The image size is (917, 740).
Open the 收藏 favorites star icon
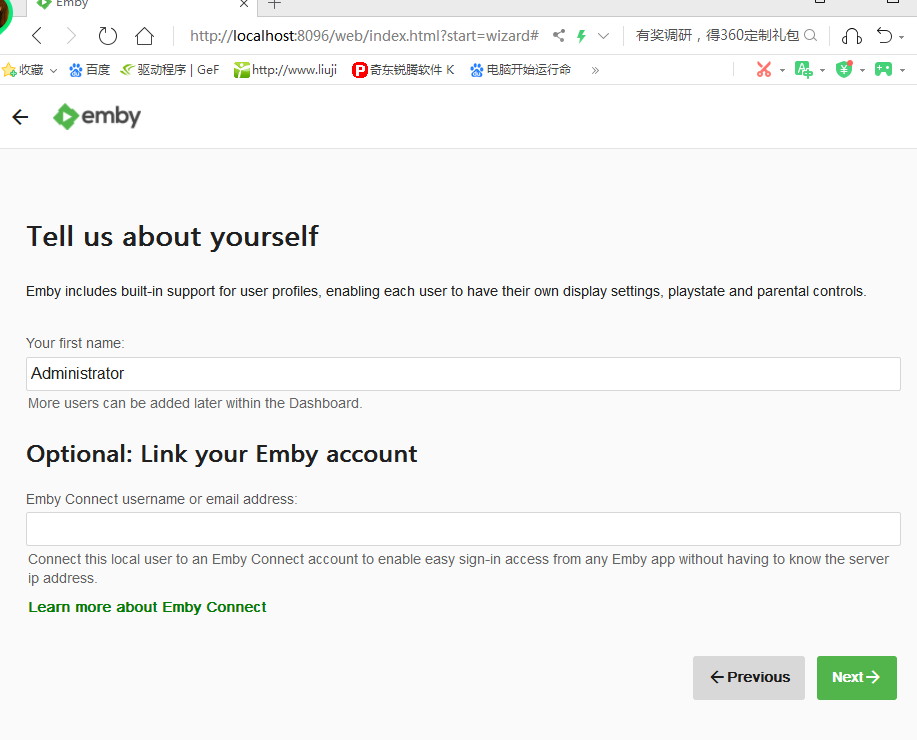click(9, 70)
